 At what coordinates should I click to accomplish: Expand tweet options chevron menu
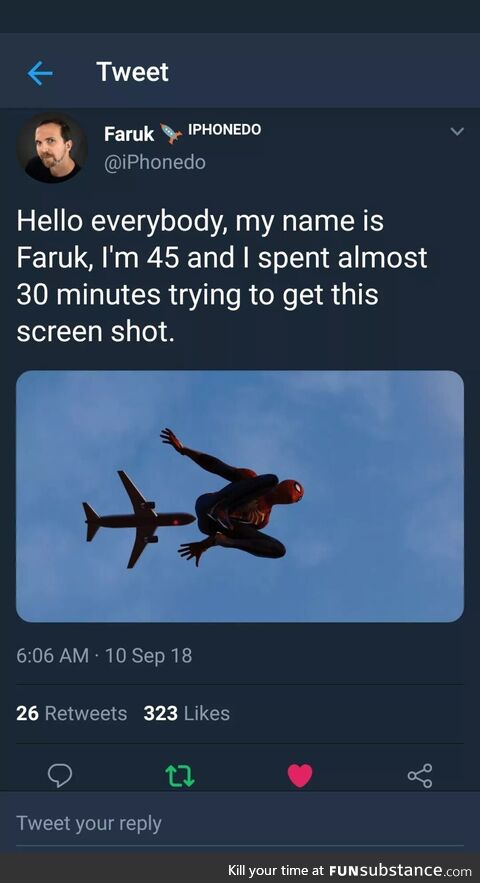[457, 131]
